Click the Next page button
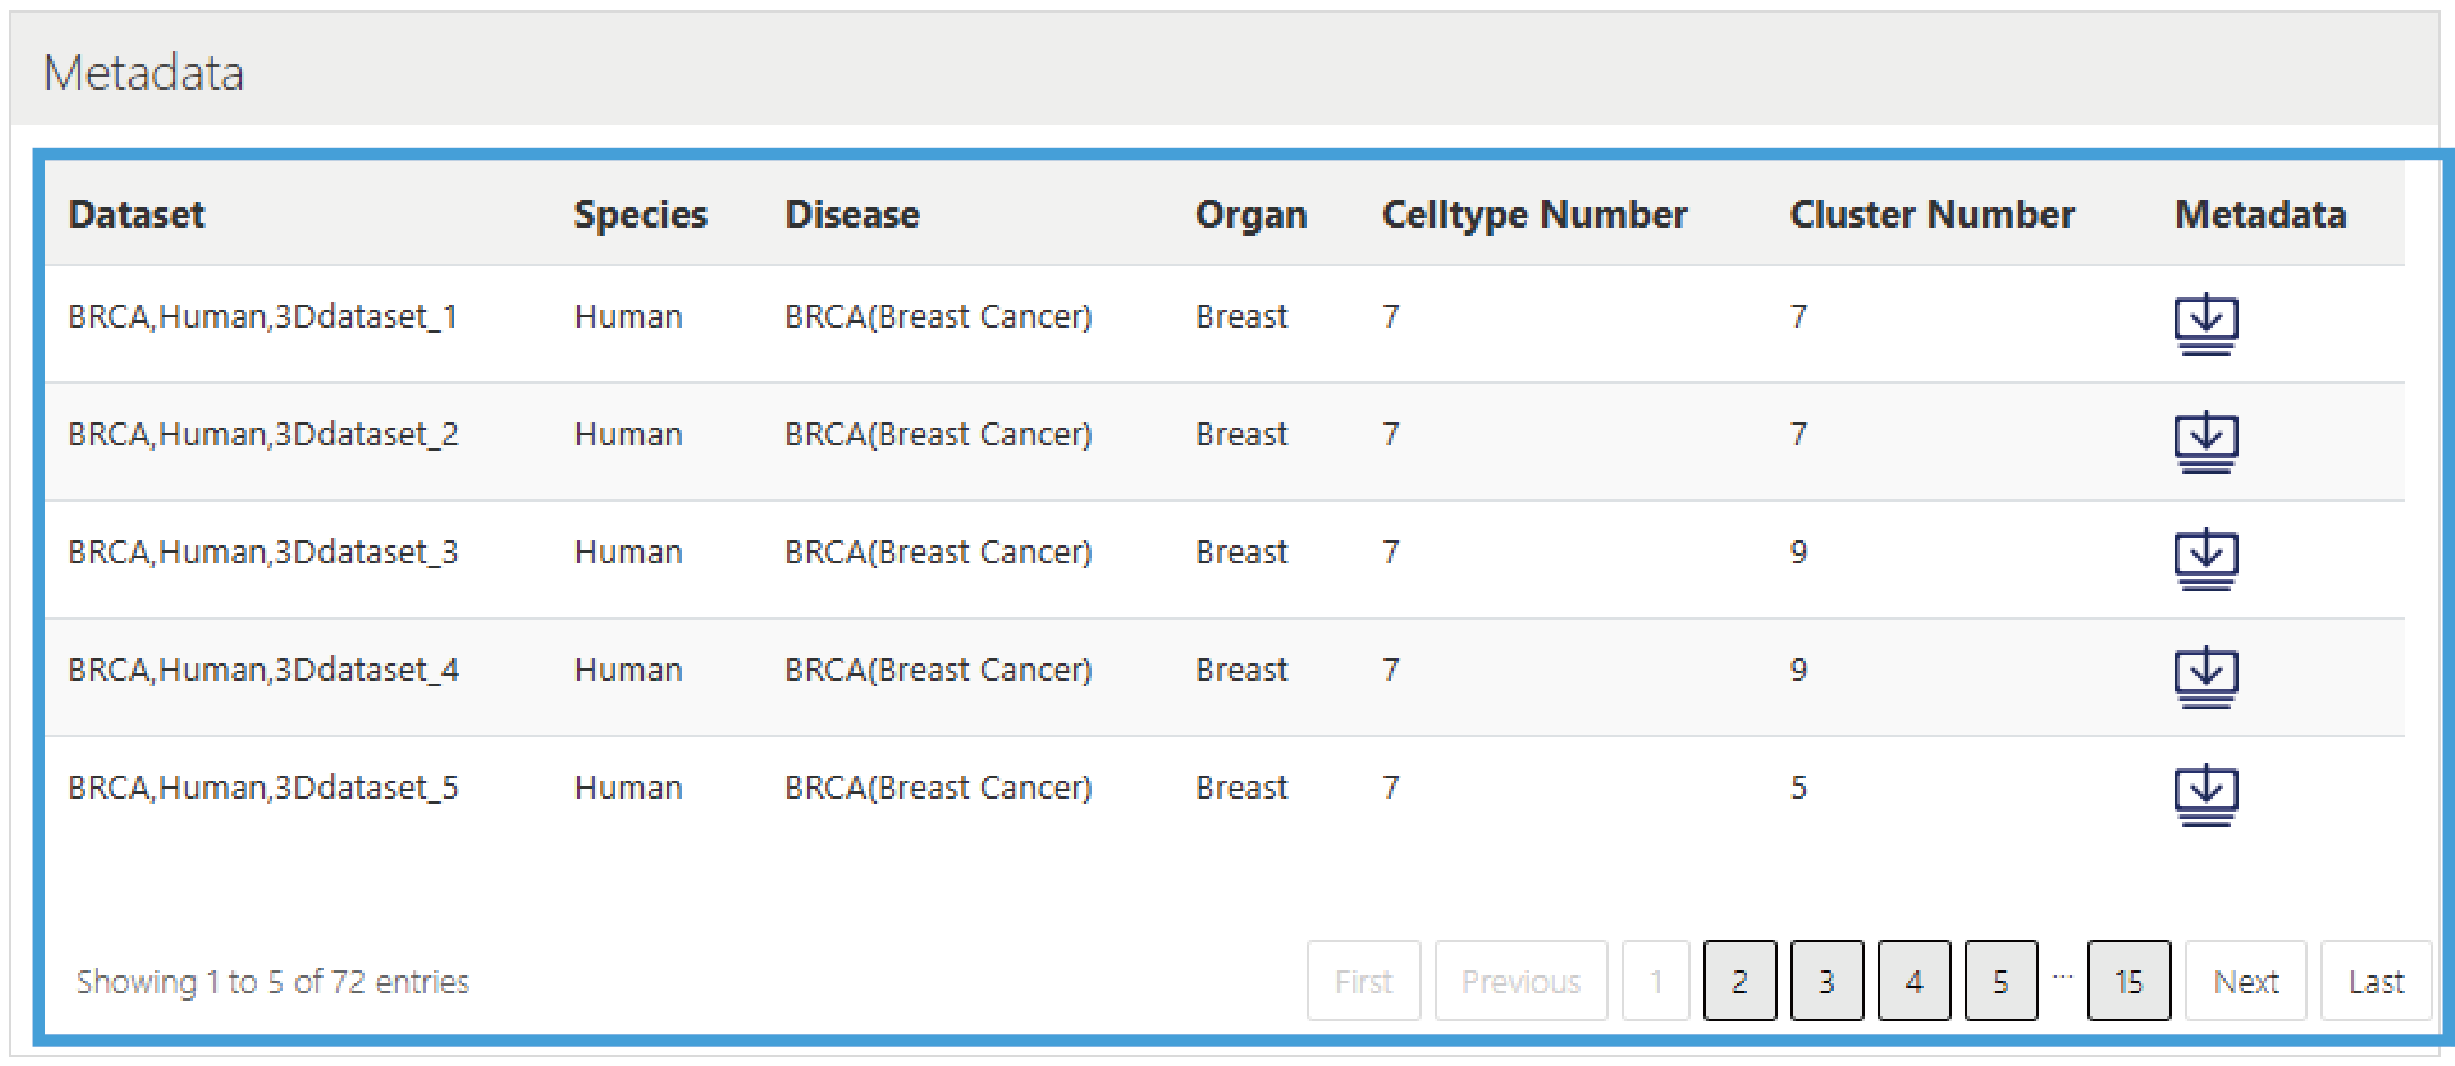Viewport: 2455px width, 1066px height. click(x=2245, y=981)
